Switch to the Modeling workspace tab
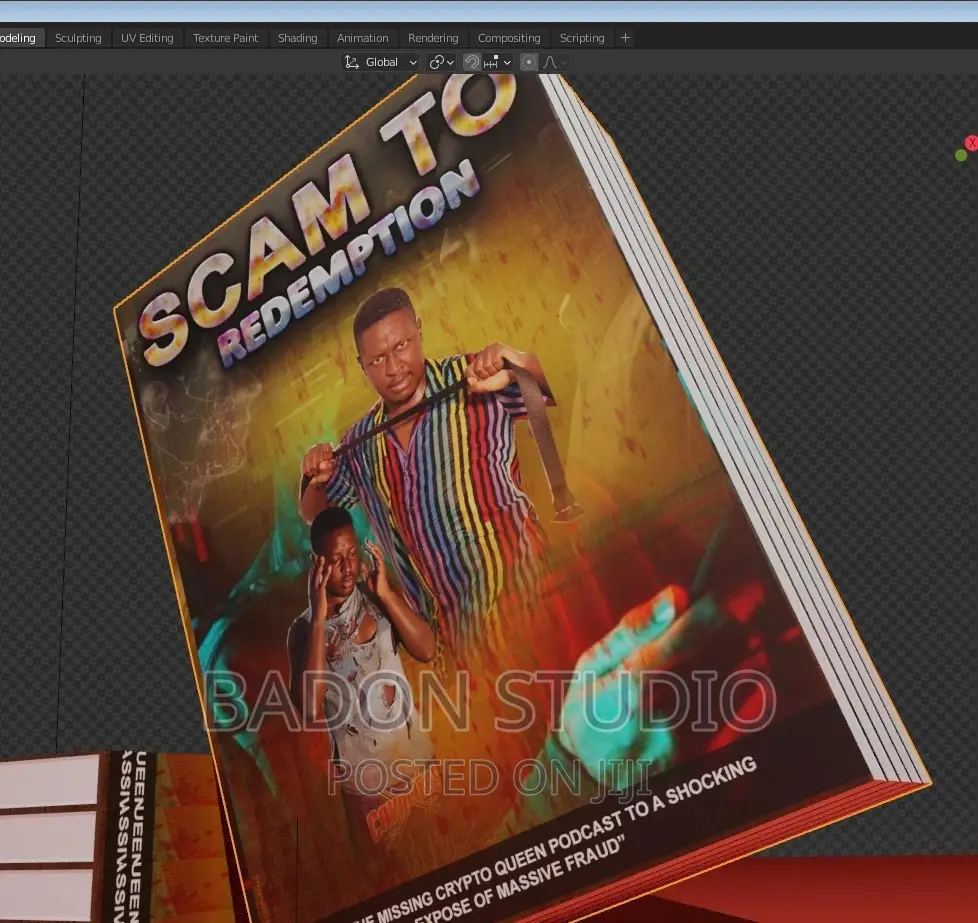 (x=19, y=38)
